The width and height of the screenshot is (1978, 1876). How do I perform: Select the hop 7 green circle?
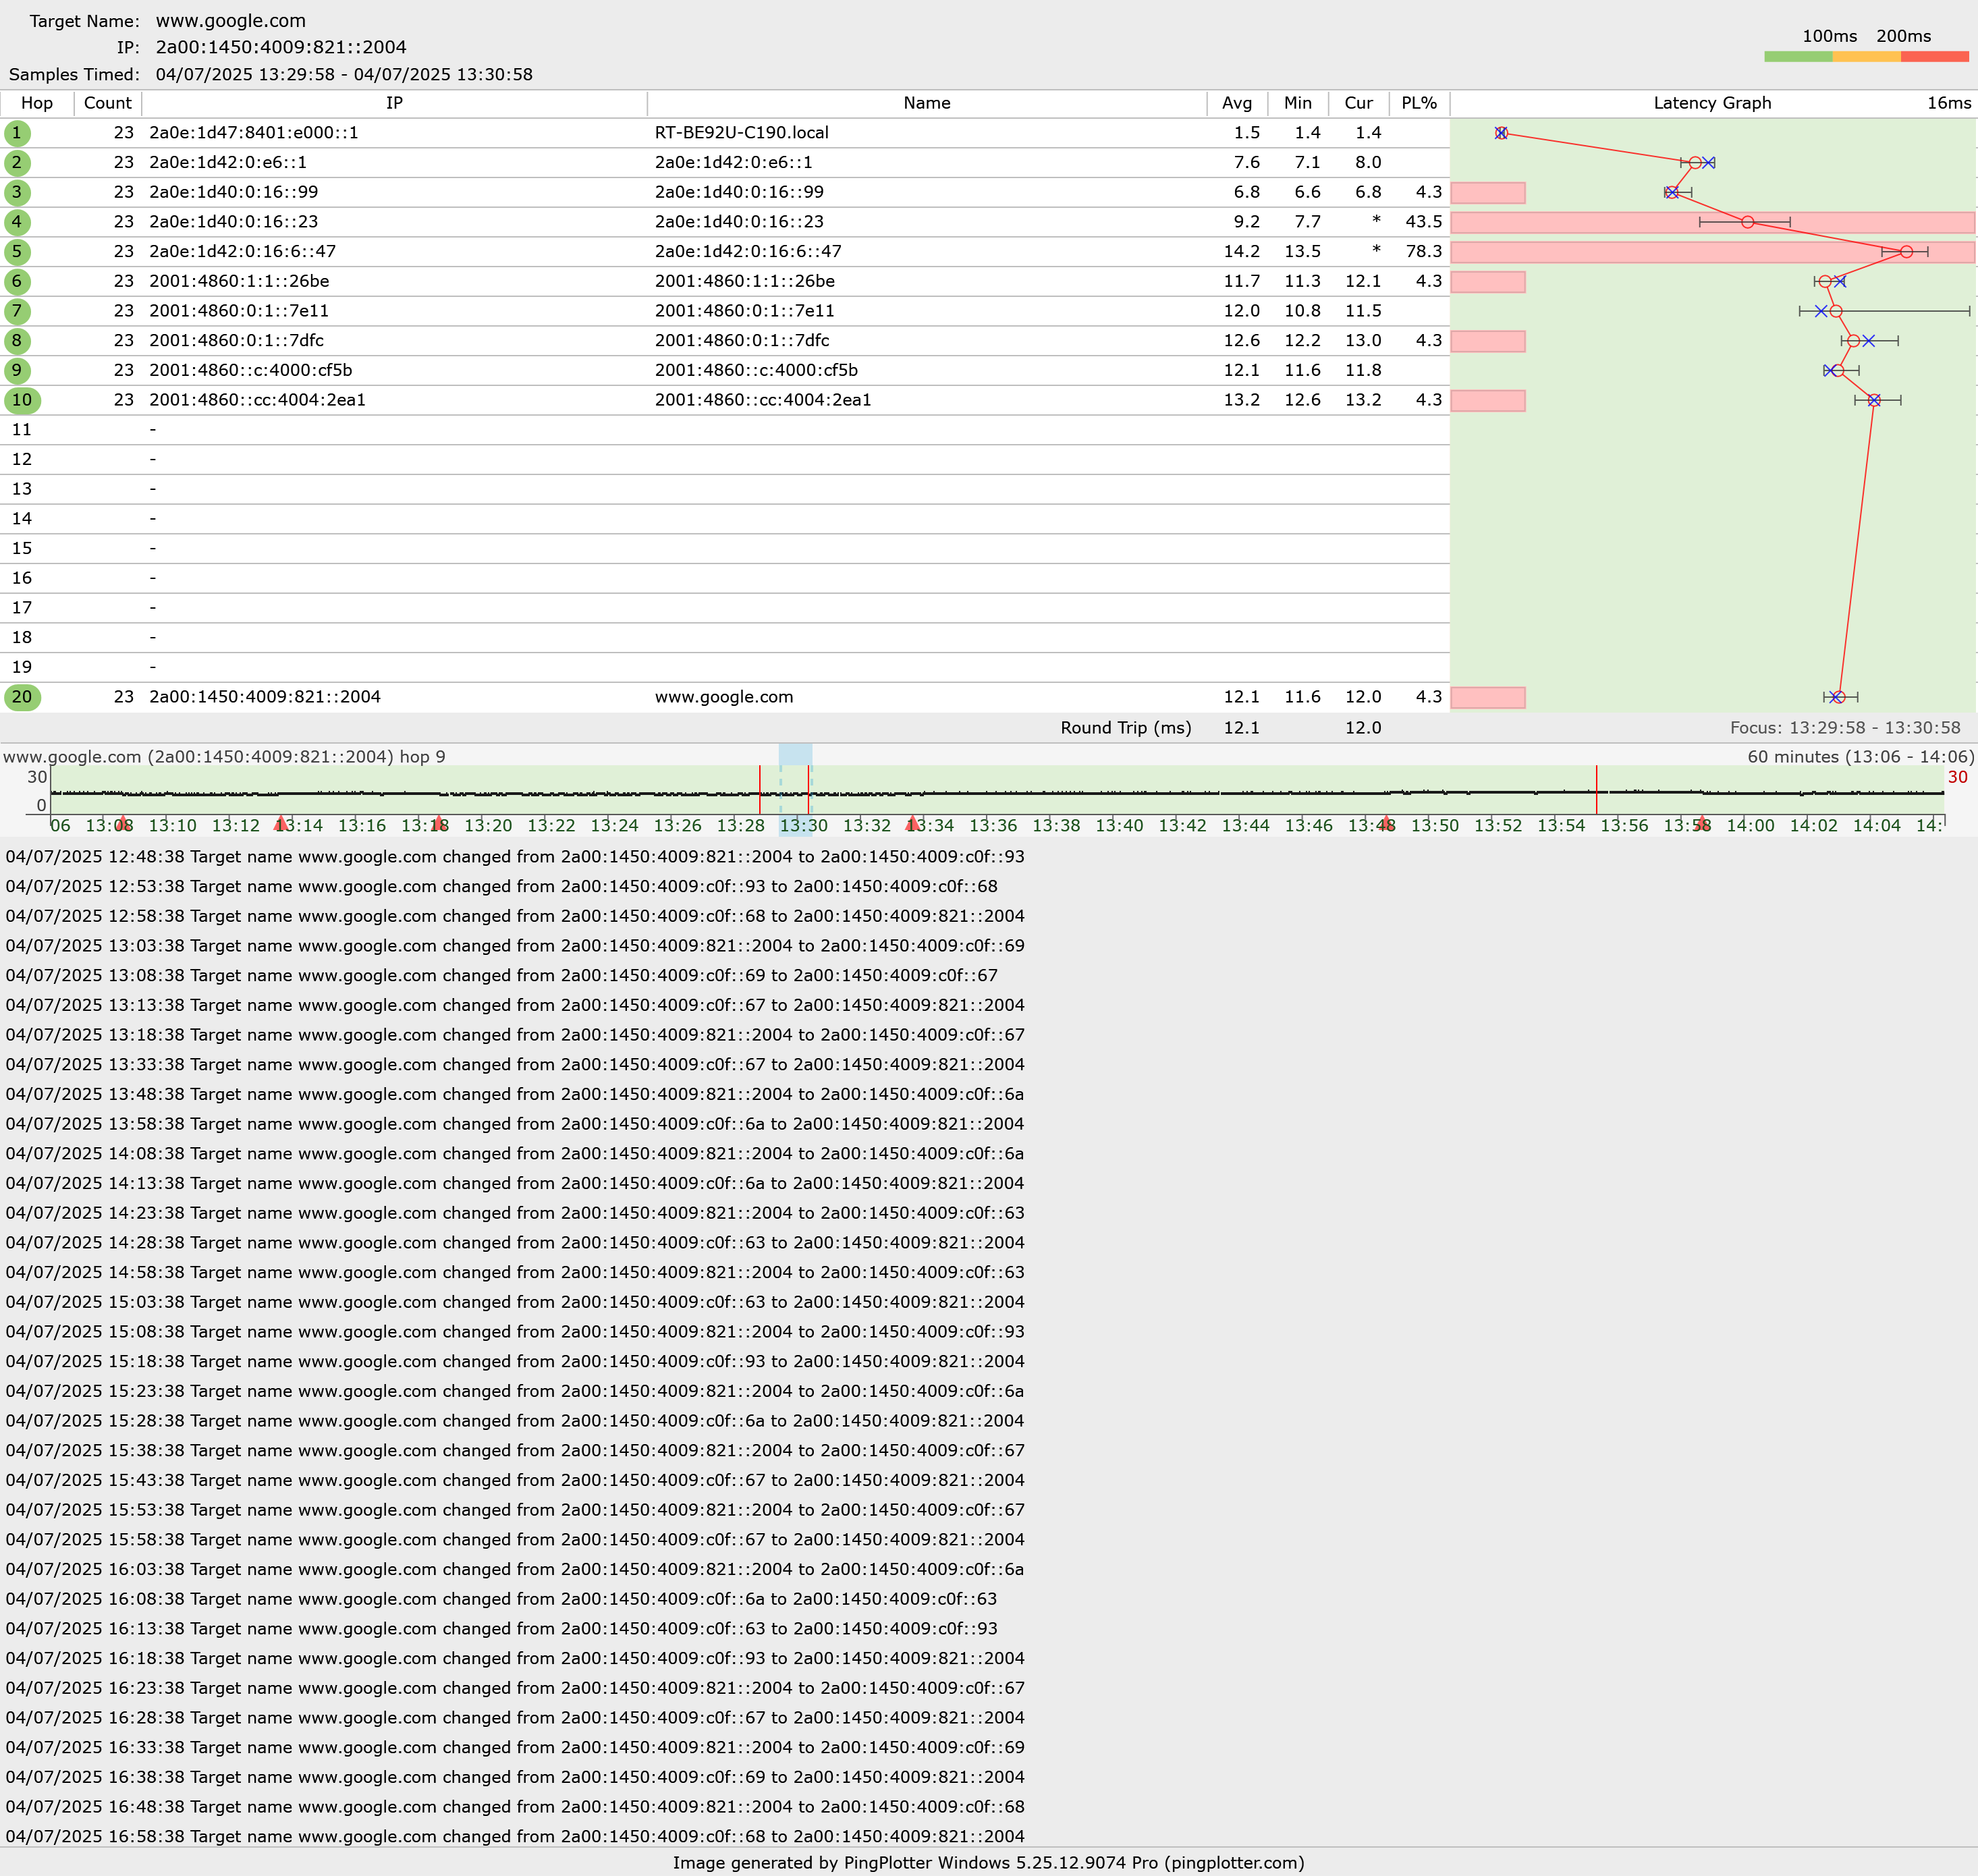[x=17, y=311]
